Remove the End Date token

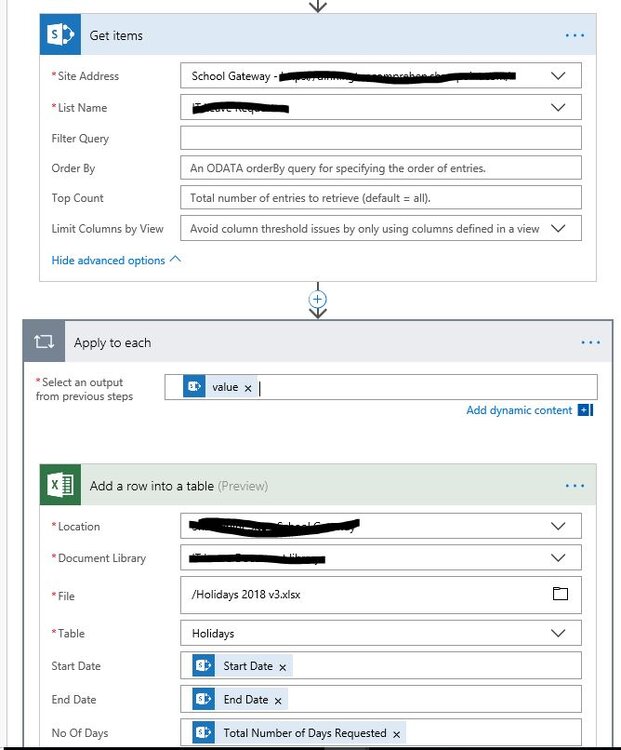click(x=278, y=701)
